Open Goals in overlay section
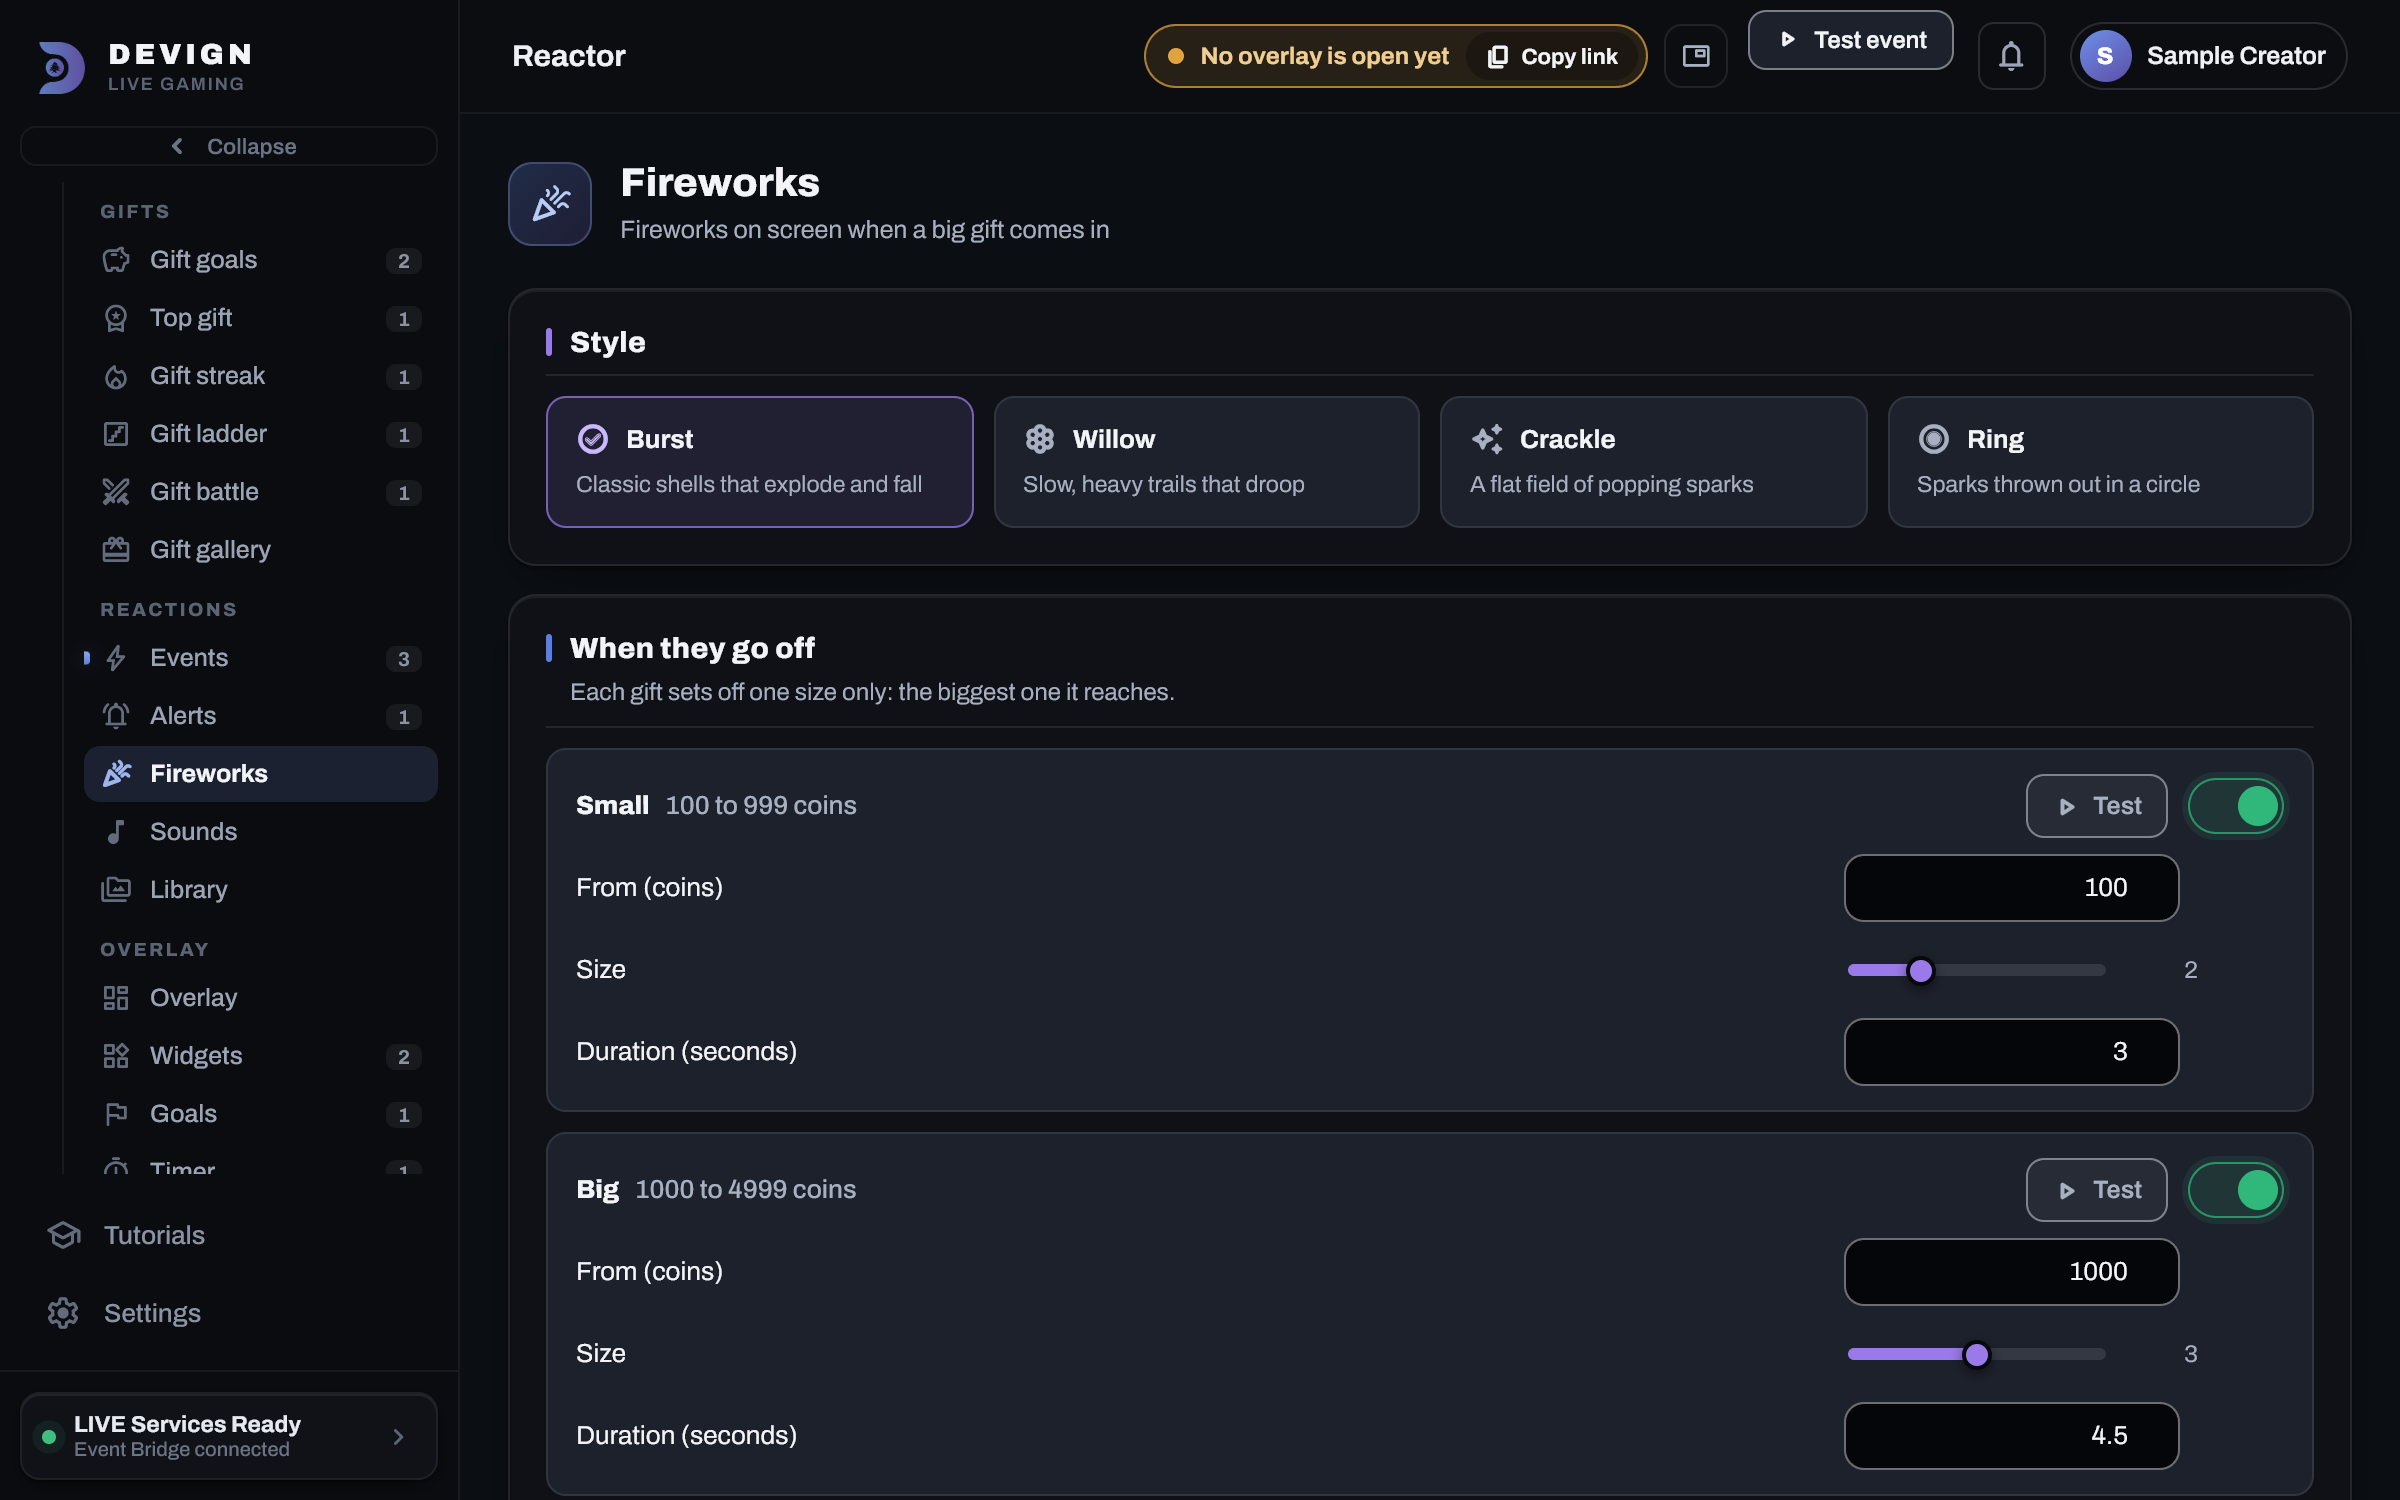 pyautogui.click(x=260, y=1114)
